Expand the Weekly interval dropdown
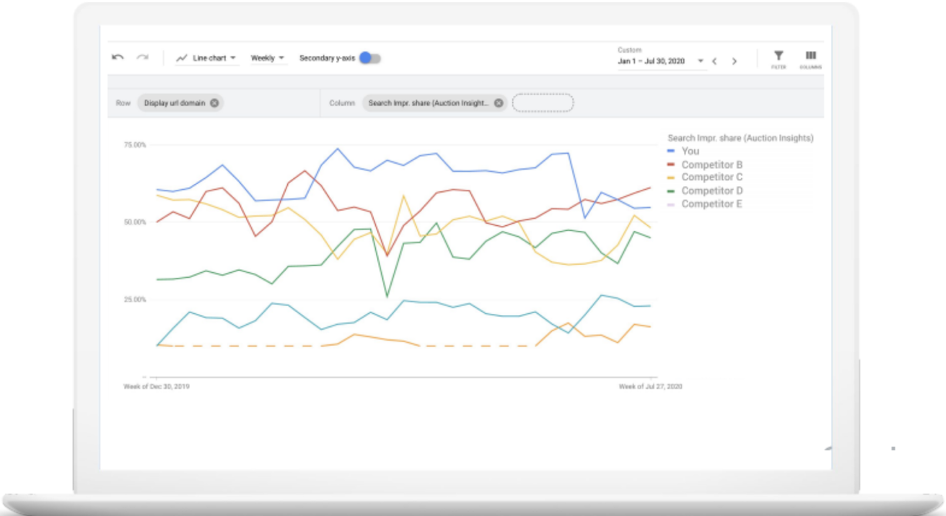946x516 pixels. pyautogui.click(x=267, y=58)
